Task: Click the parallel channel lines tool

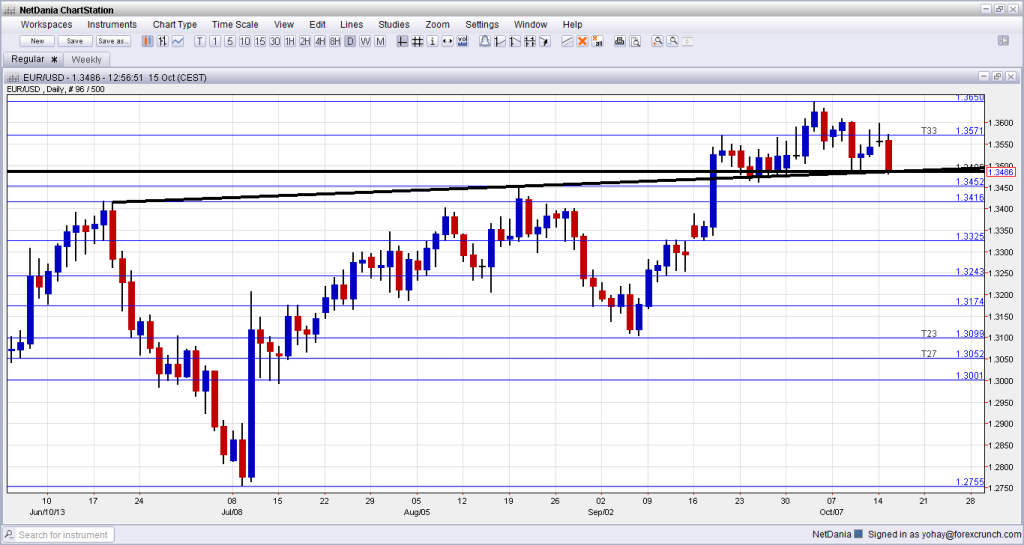Action: [x=530, y=41]
